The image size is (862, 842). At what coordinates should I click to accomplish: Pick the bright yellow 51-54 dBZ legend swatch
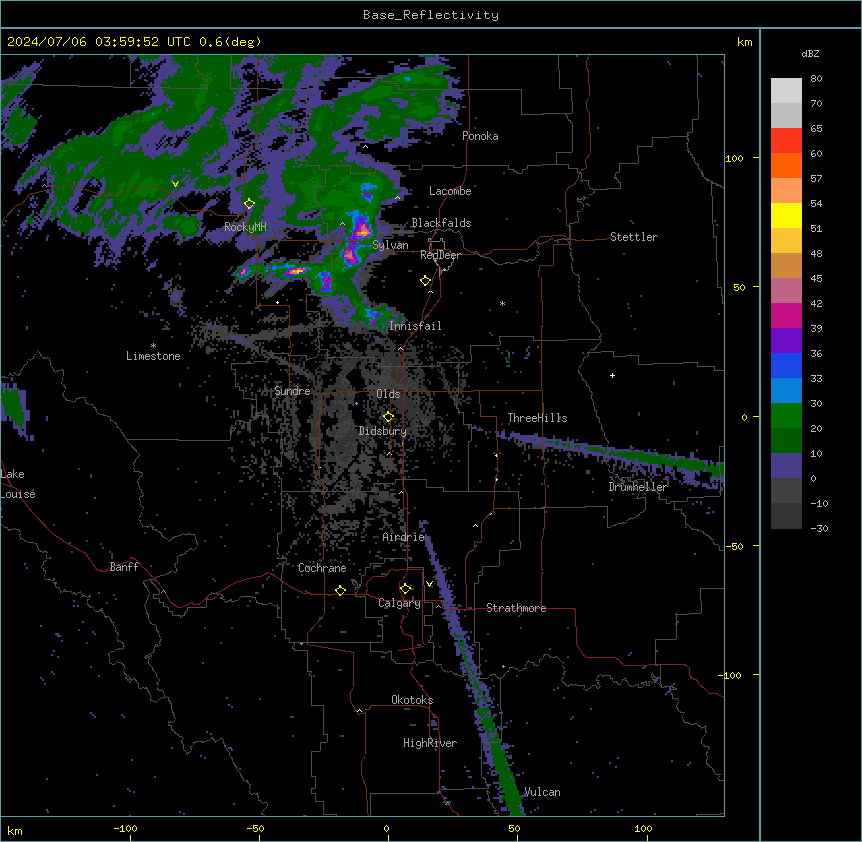[786, 215]
